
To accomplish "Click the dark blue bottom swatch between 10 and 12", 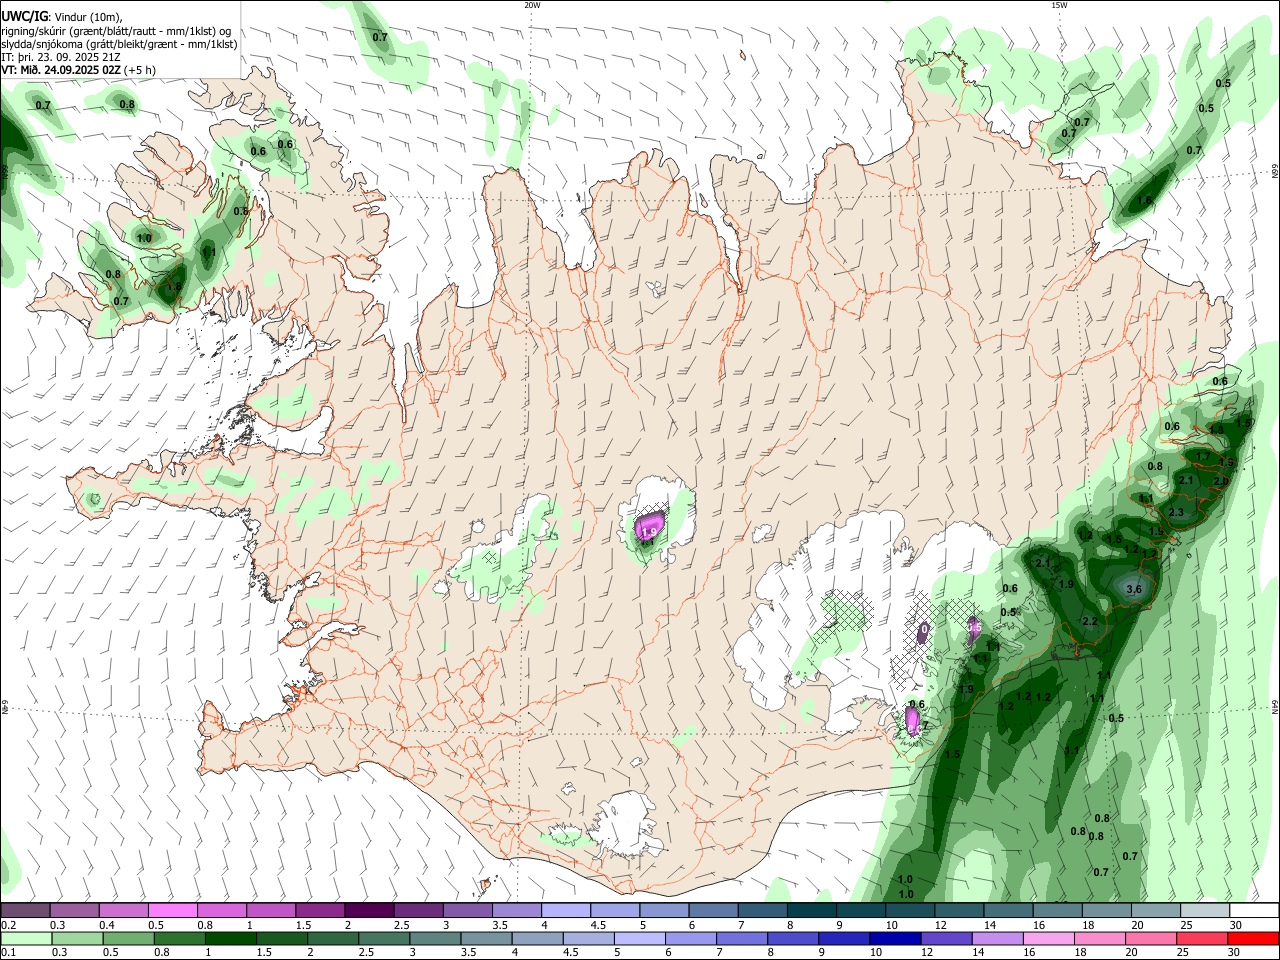I will pos(895,938).
